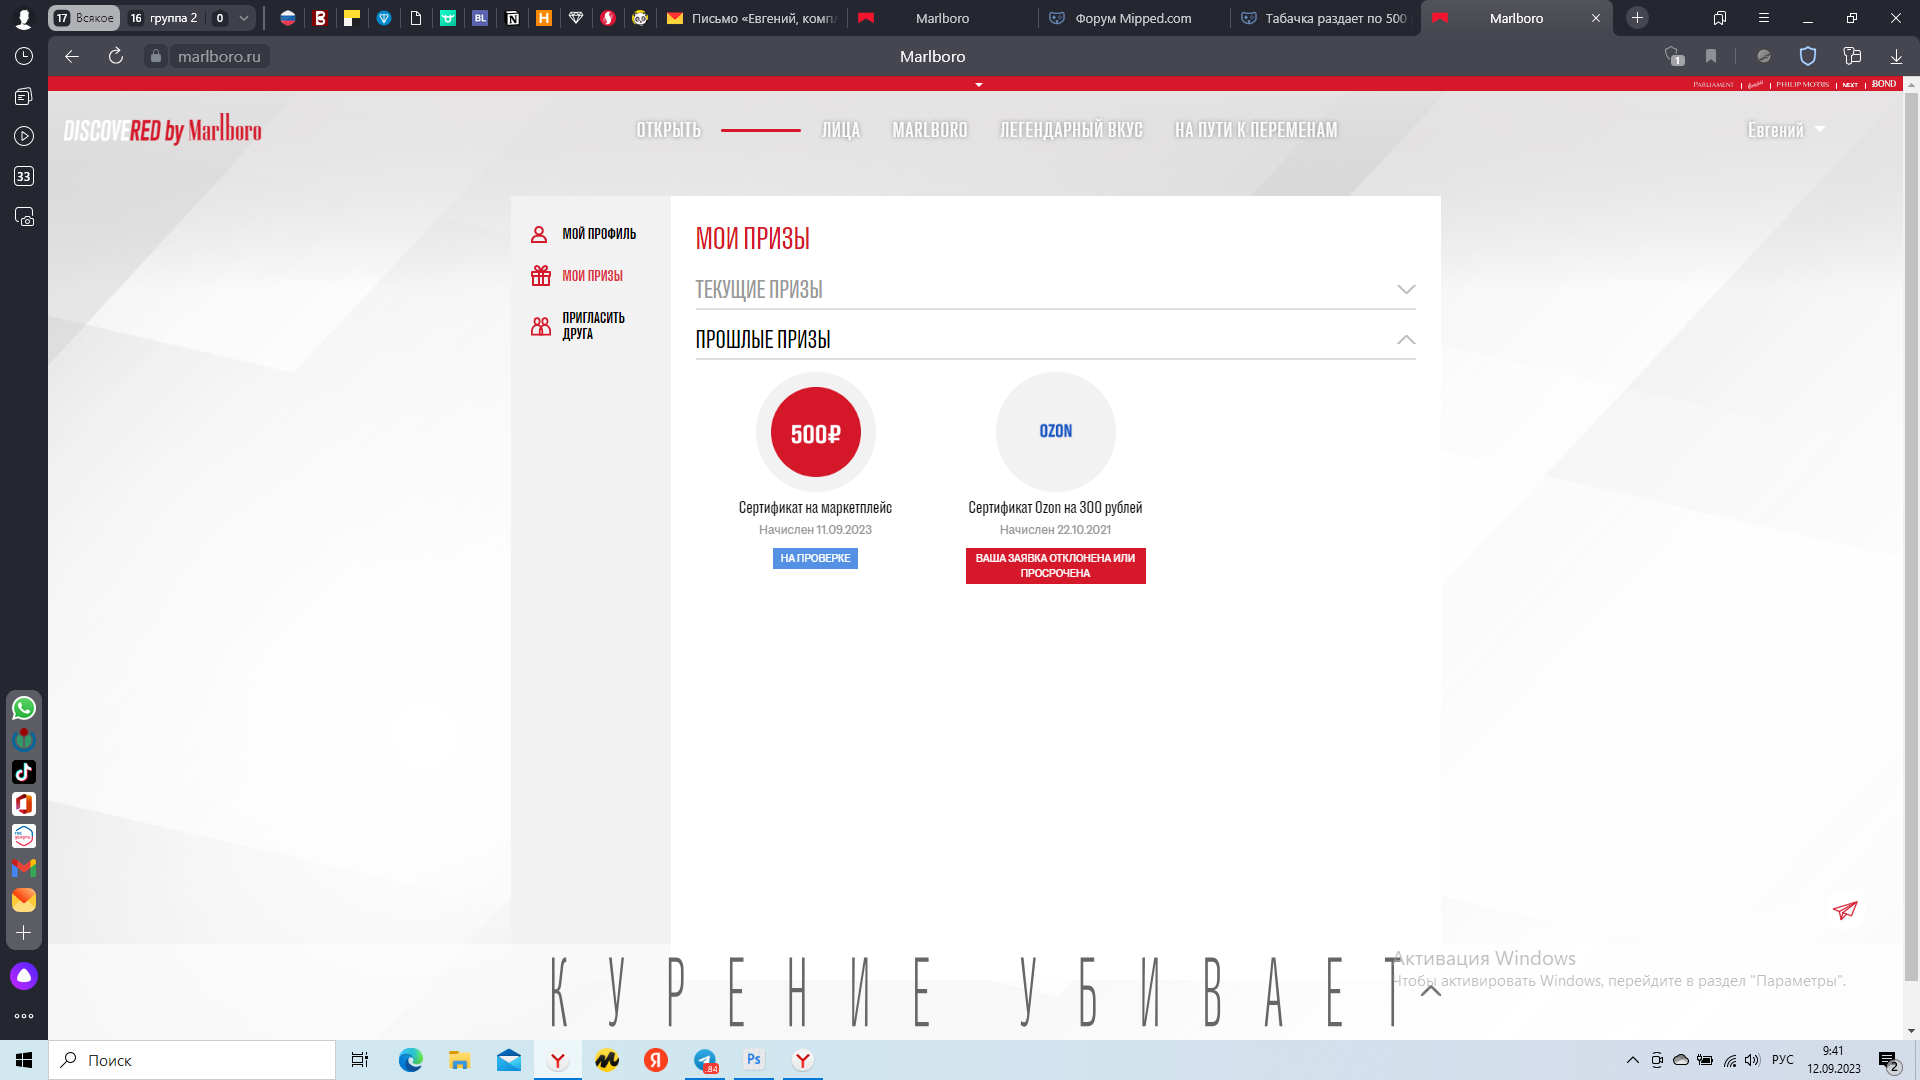
Task: Open Task View in taskbar
Action: [x=360, y=1060]
